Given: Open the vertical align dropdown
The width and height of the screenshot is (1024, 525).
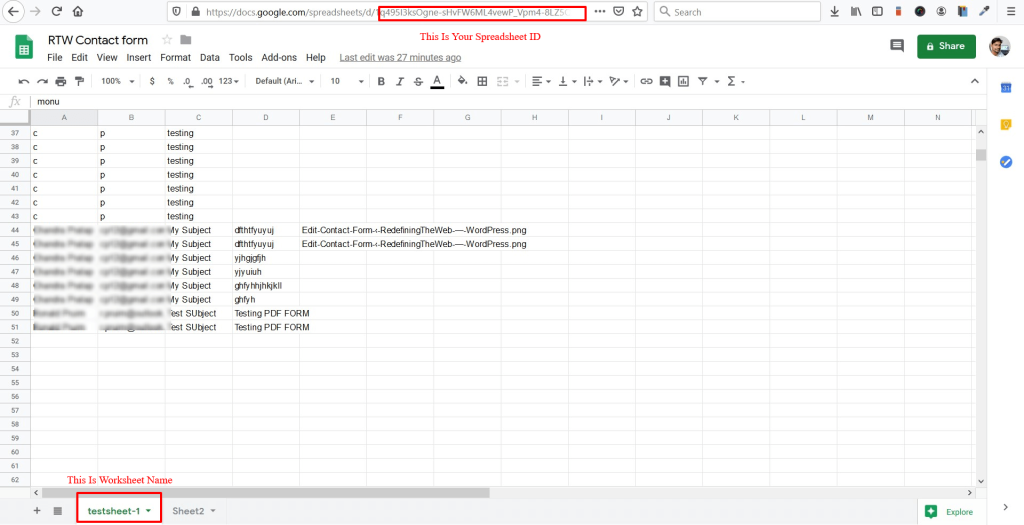Looking at the screenshot, I should (566, 82).
